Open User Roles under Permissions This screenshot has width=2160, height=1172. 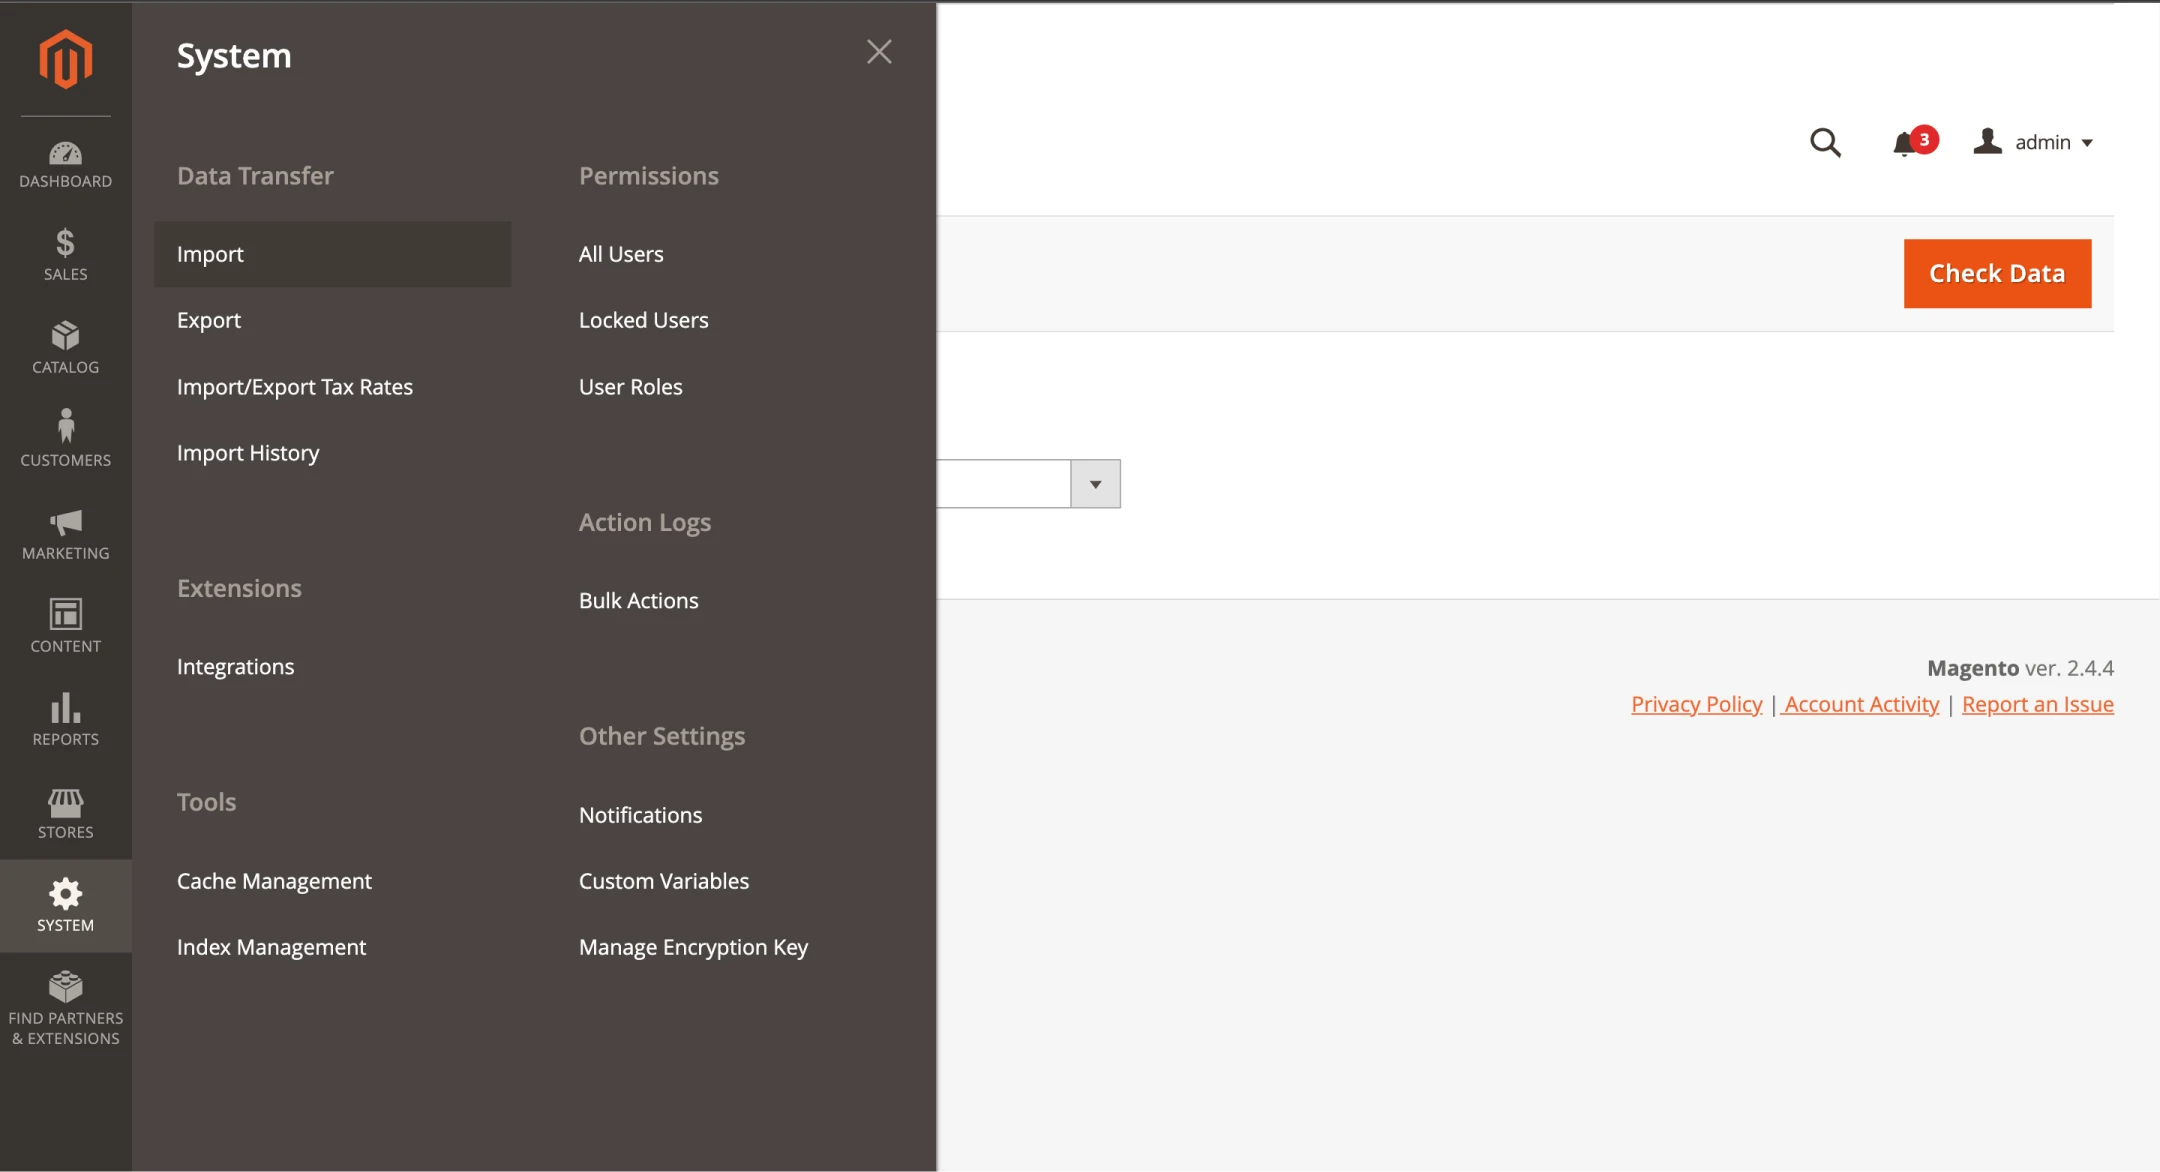coord(630,387)
